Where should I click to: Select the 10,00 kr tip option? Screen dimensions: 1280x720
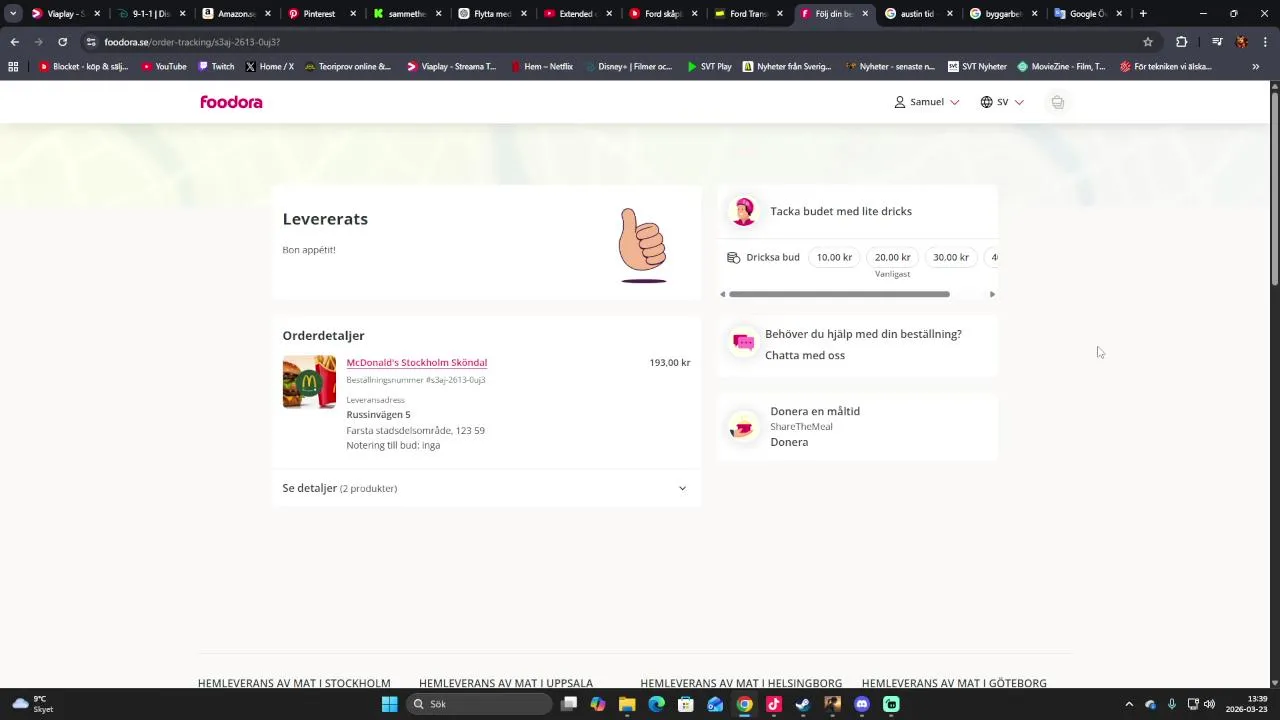click(834, 257)
